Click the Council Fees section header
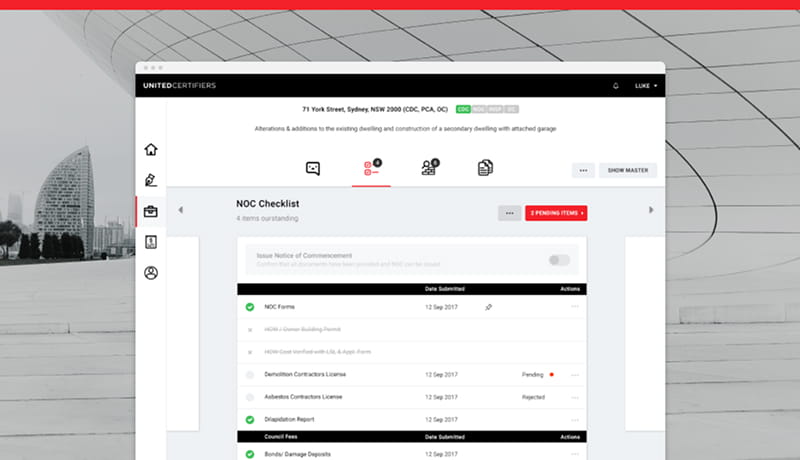This screenshot has height=460, width=800. click(x=281, y=437)
